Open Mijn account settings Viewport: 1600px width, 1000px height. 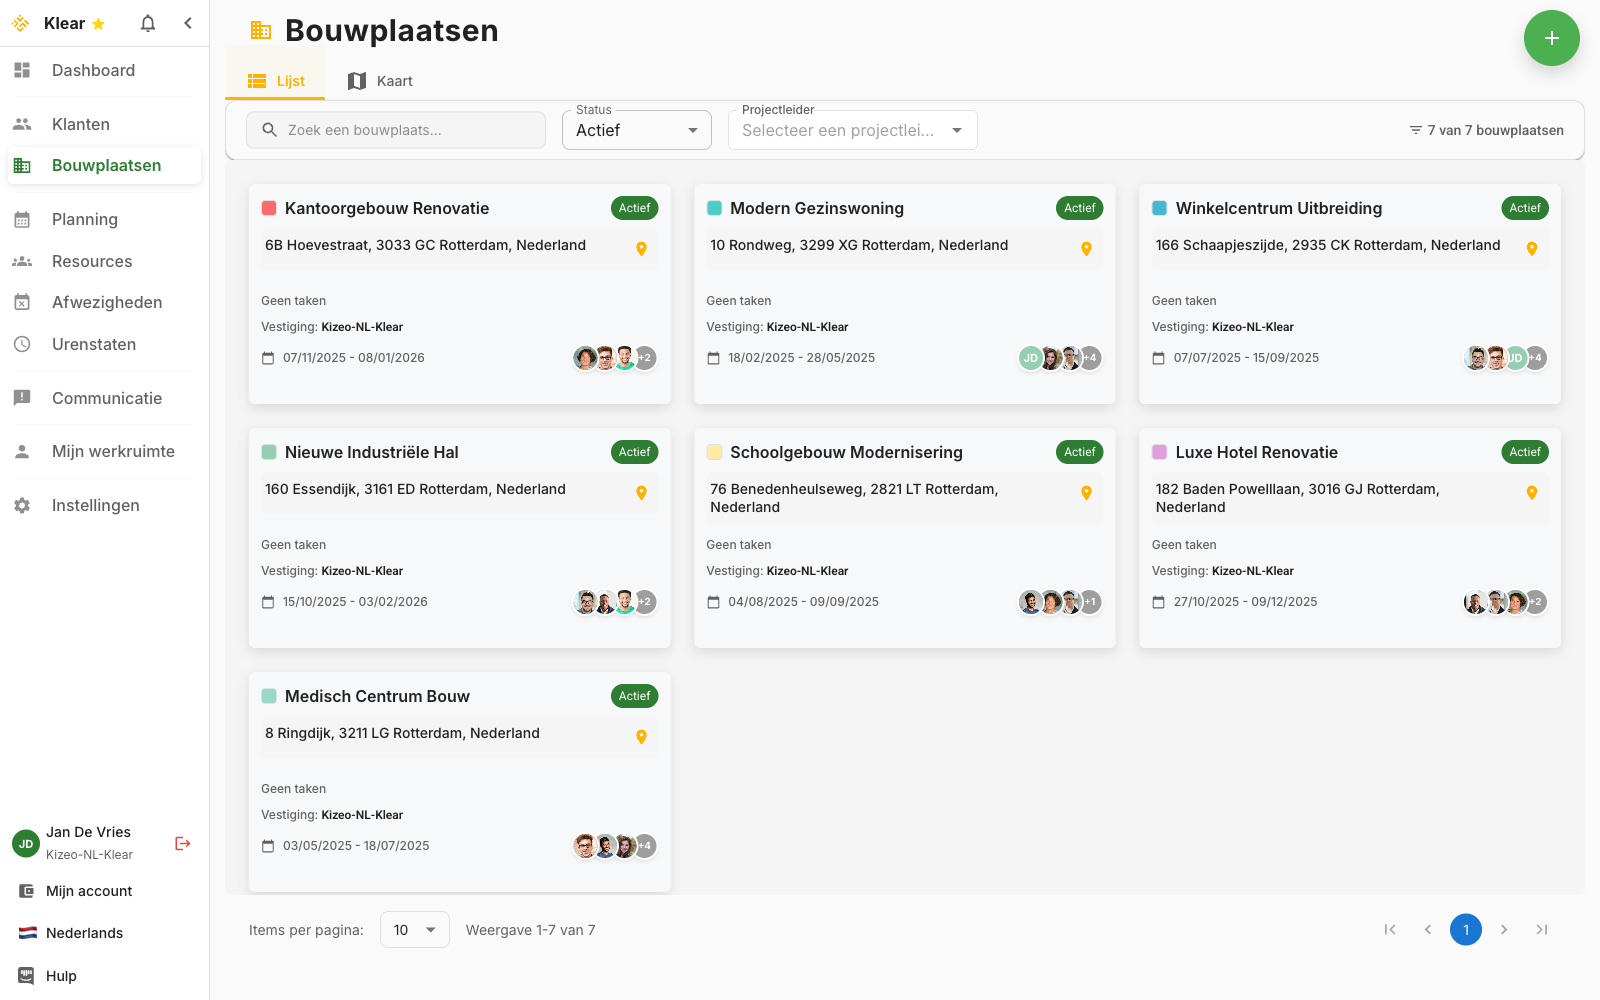(88, 890)
